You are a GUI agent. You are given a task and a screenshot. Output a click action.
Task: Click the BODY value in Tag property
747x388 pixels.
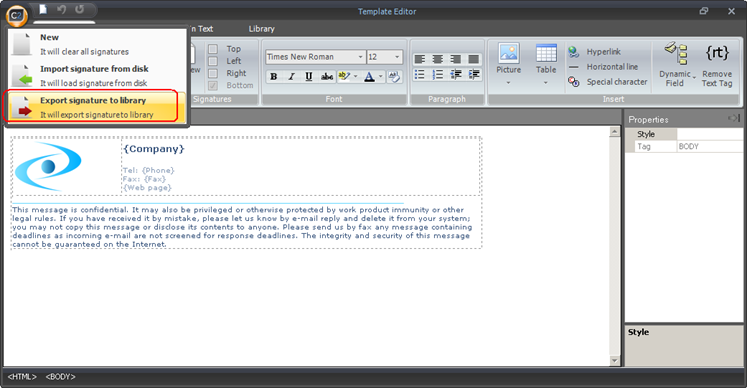(x=709, y=146)
